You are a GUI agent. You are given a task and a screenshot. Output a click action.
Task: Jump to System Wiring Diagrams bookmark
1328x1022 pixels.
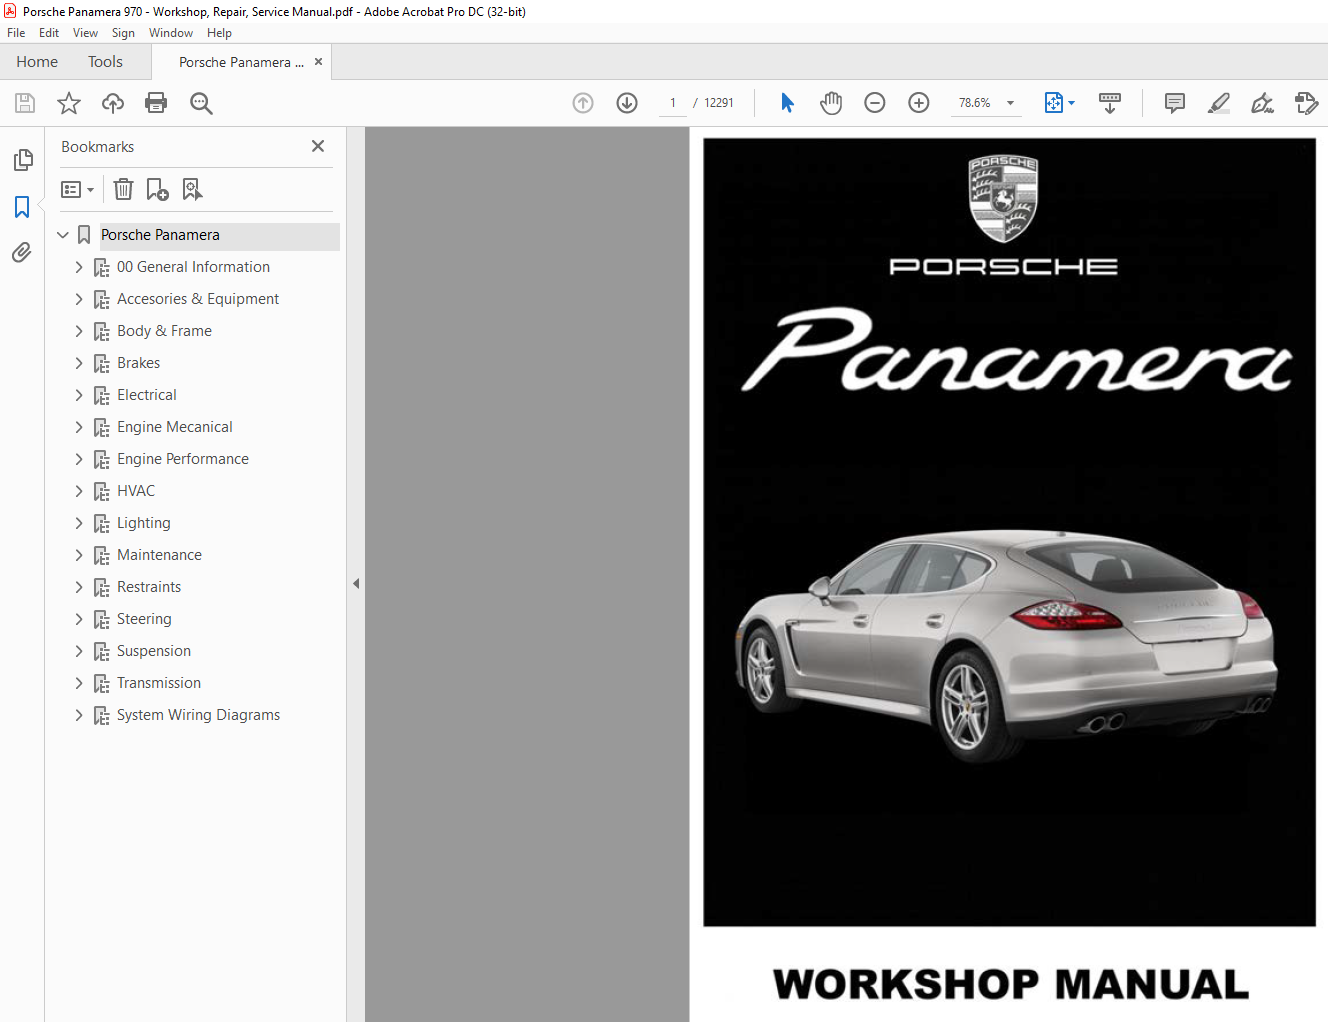(198, 715)
